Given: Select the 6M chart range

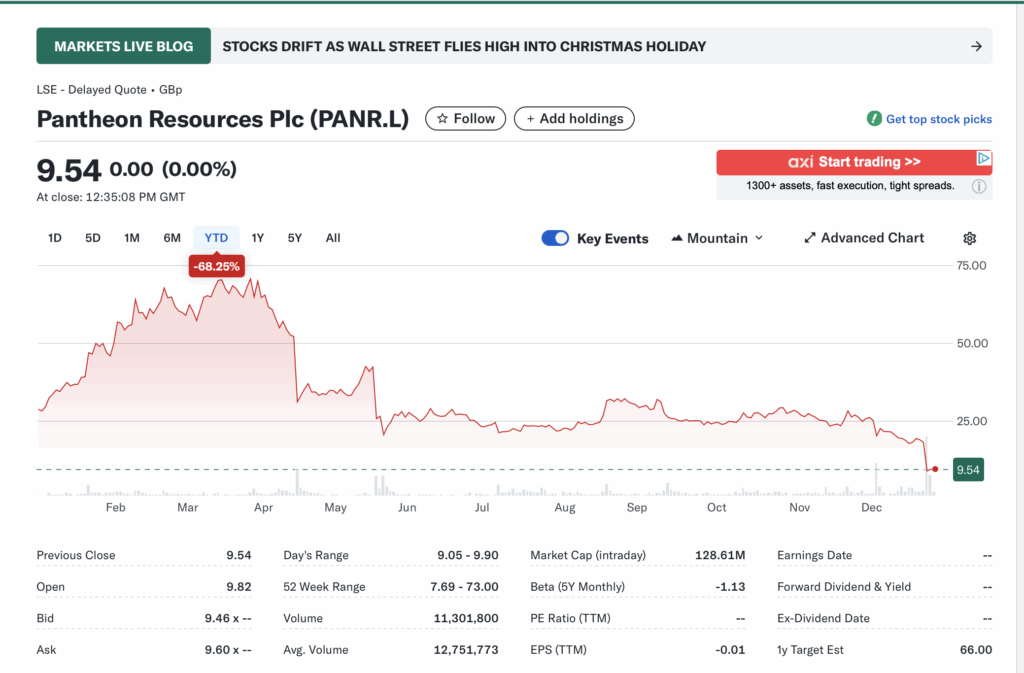Looking at the screenshot, I should 171,238.
